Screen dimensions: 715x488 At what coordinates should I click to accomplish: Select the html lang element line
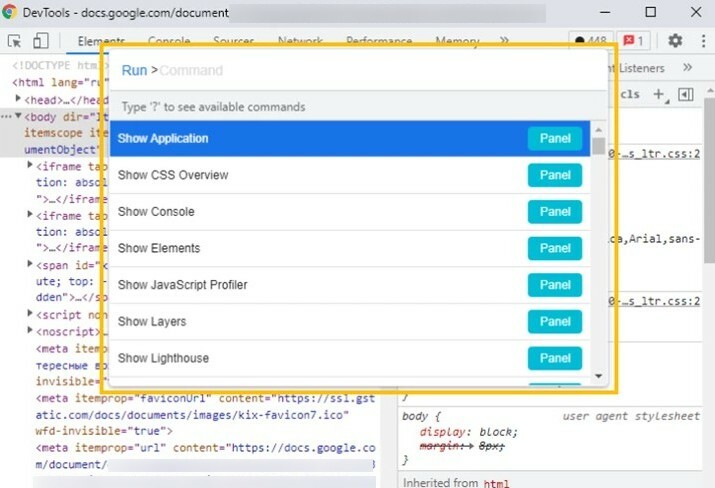click(59, 83)
